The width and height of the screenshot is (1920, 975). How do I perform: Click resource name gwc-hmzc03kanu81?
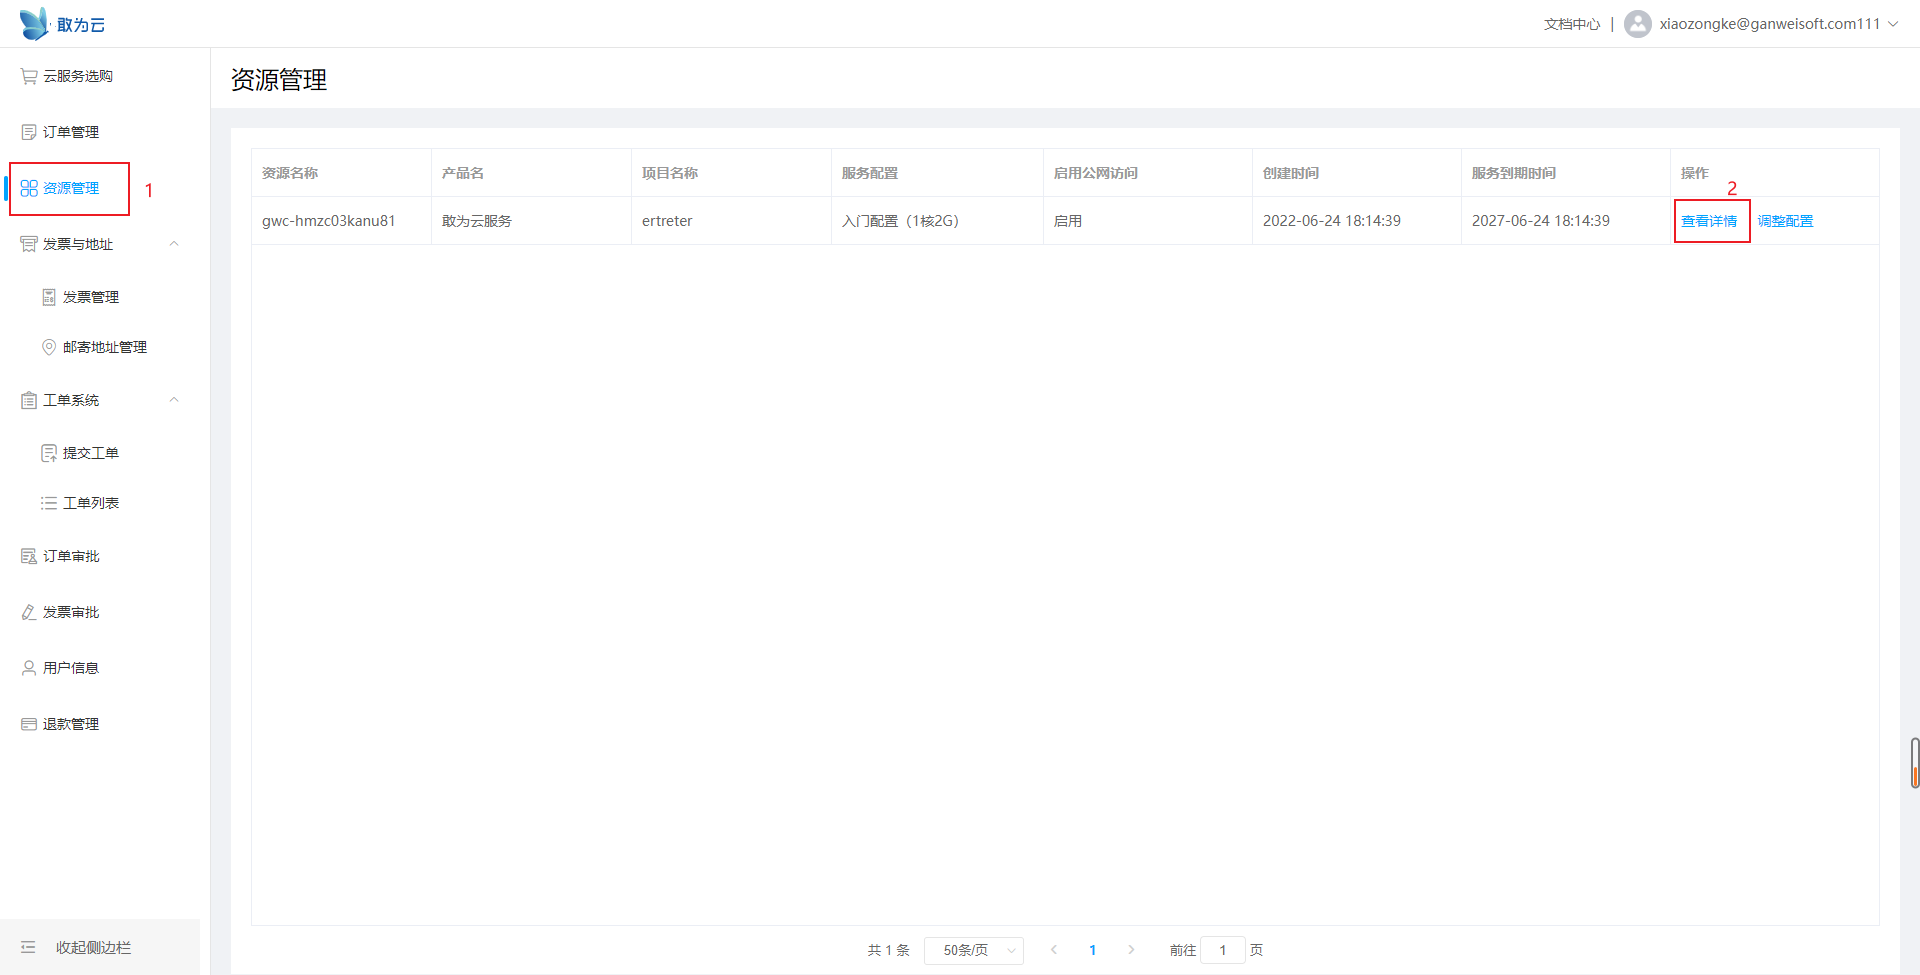click(329, 221)
